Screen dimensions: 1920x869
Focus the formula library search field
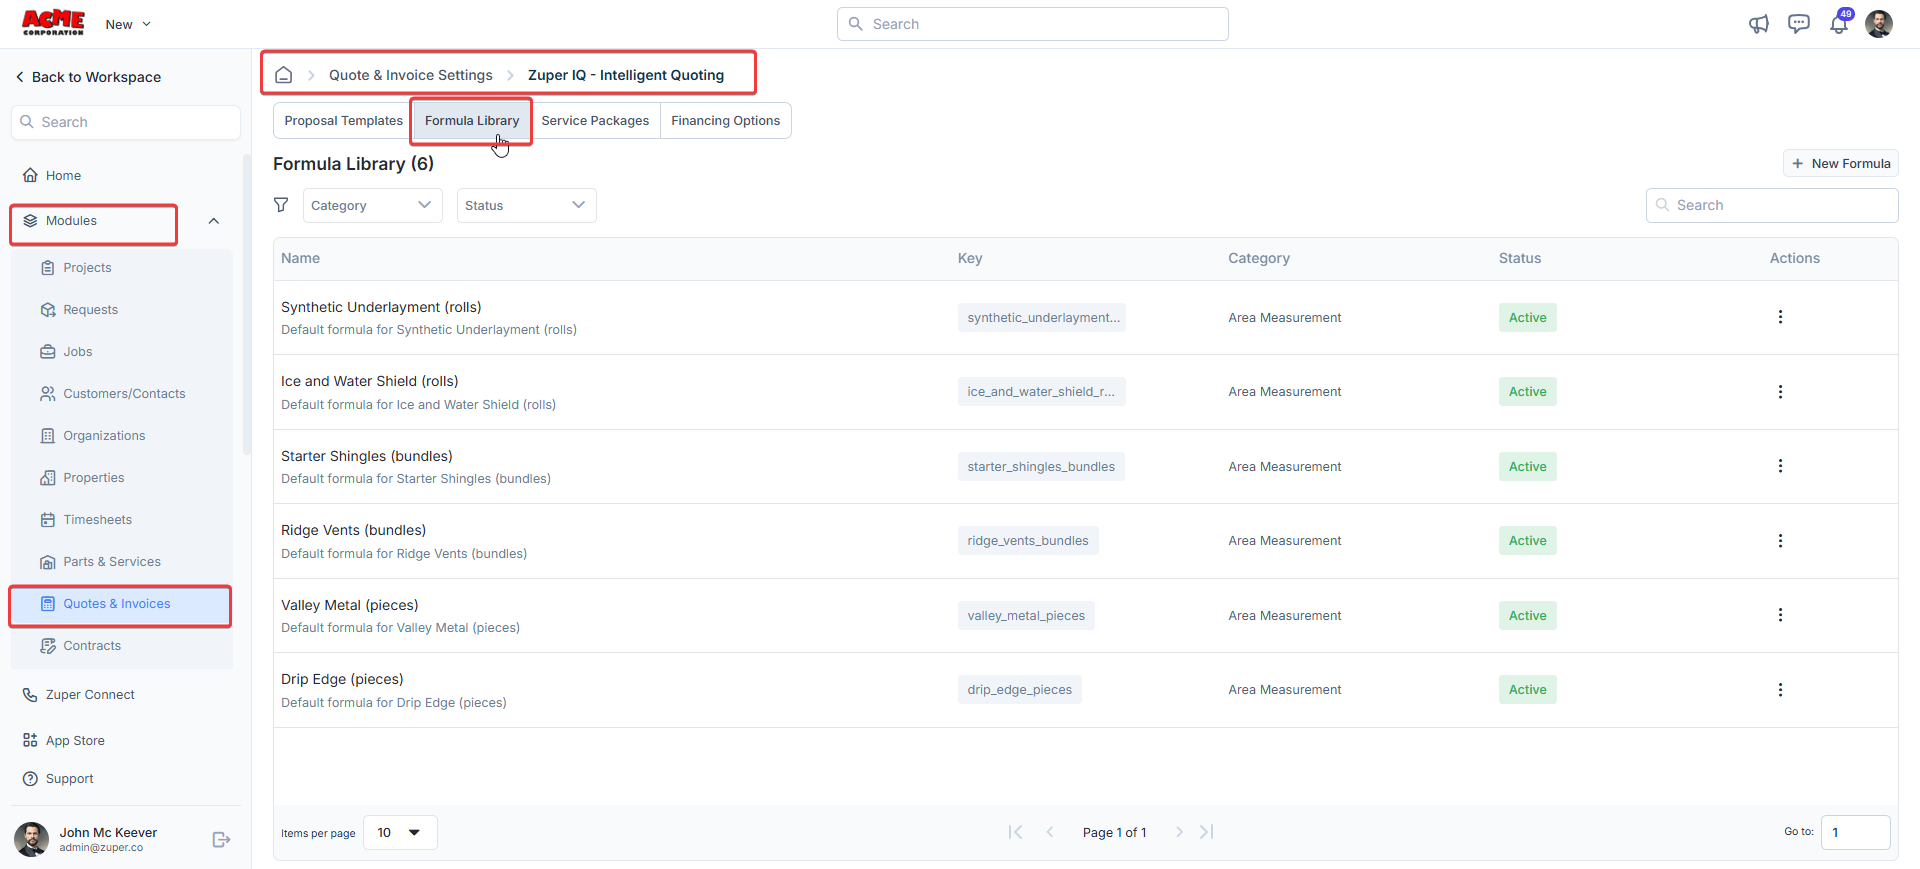coord(1772,205)
